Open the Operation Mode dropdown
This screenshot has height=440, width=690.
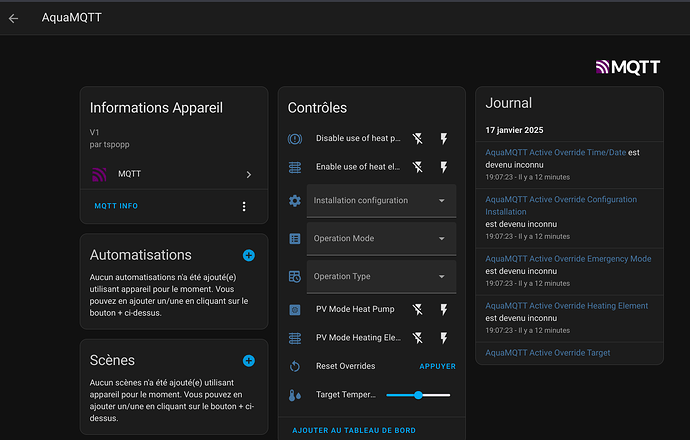381,238
